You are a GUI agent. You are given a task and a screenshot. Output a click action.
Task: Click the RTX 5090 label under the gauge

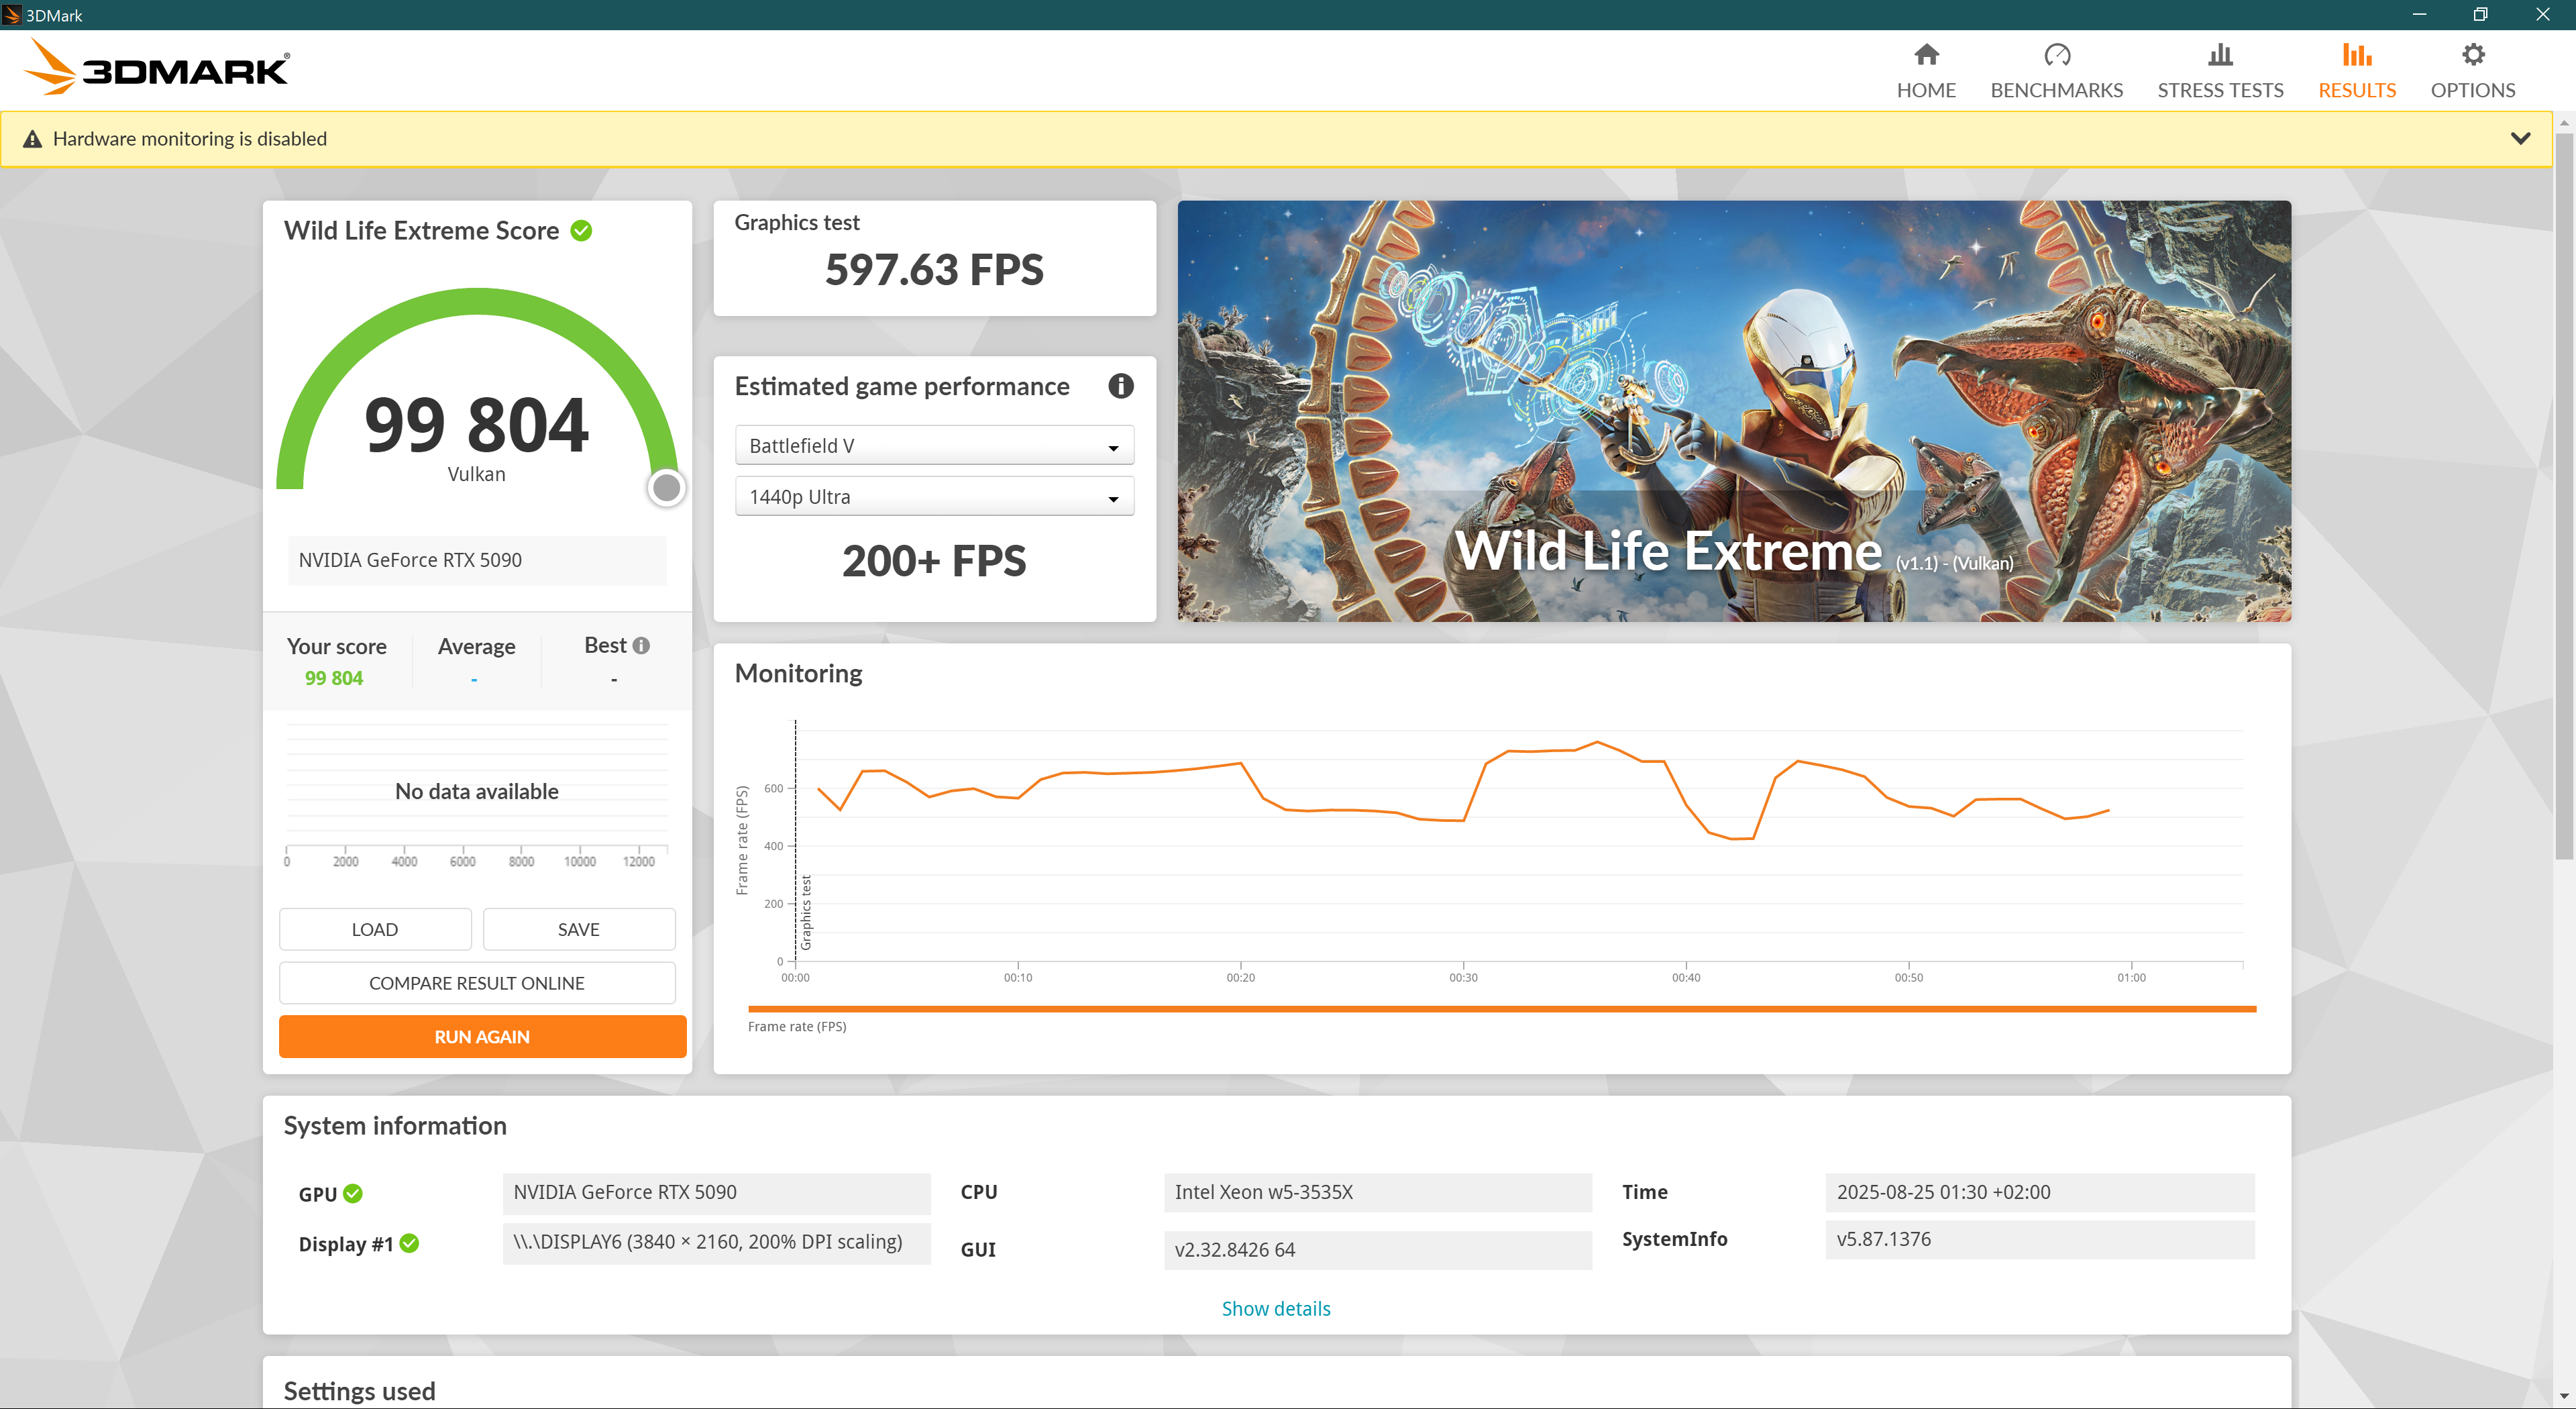coord(477,560)
